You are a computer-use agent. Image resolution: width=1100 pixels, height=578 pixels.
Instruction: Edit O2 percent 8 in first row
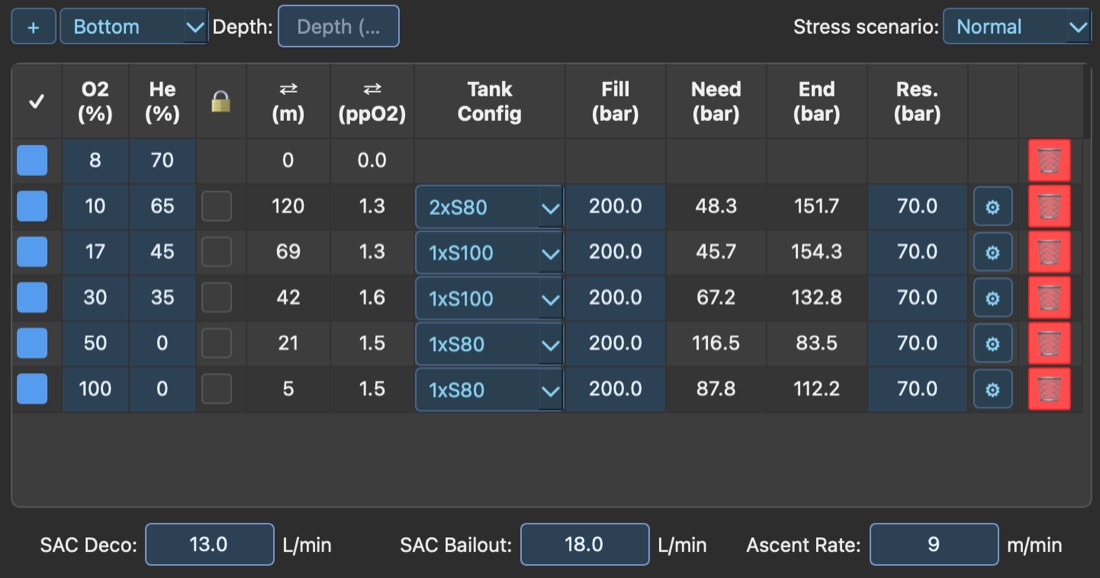[95, 161]
